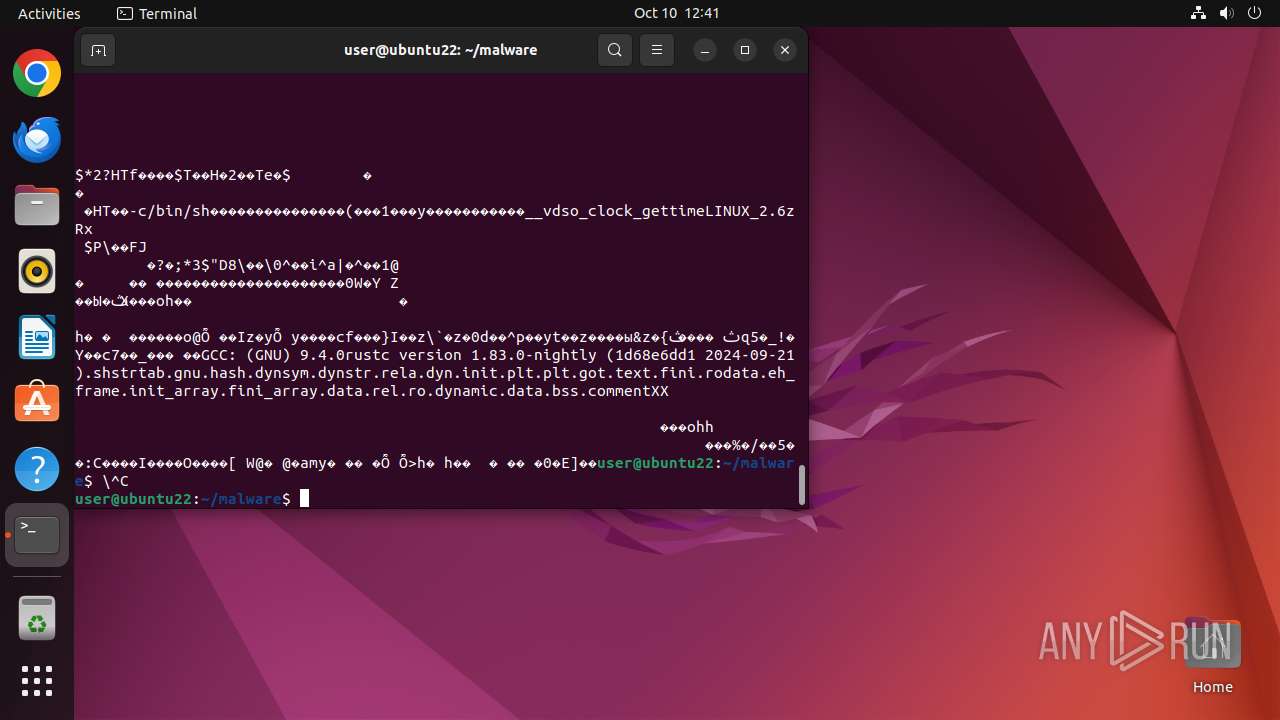Open Ubuntu Software store
This screenshot has width=1280, height=720.
(x=37, y=403)
